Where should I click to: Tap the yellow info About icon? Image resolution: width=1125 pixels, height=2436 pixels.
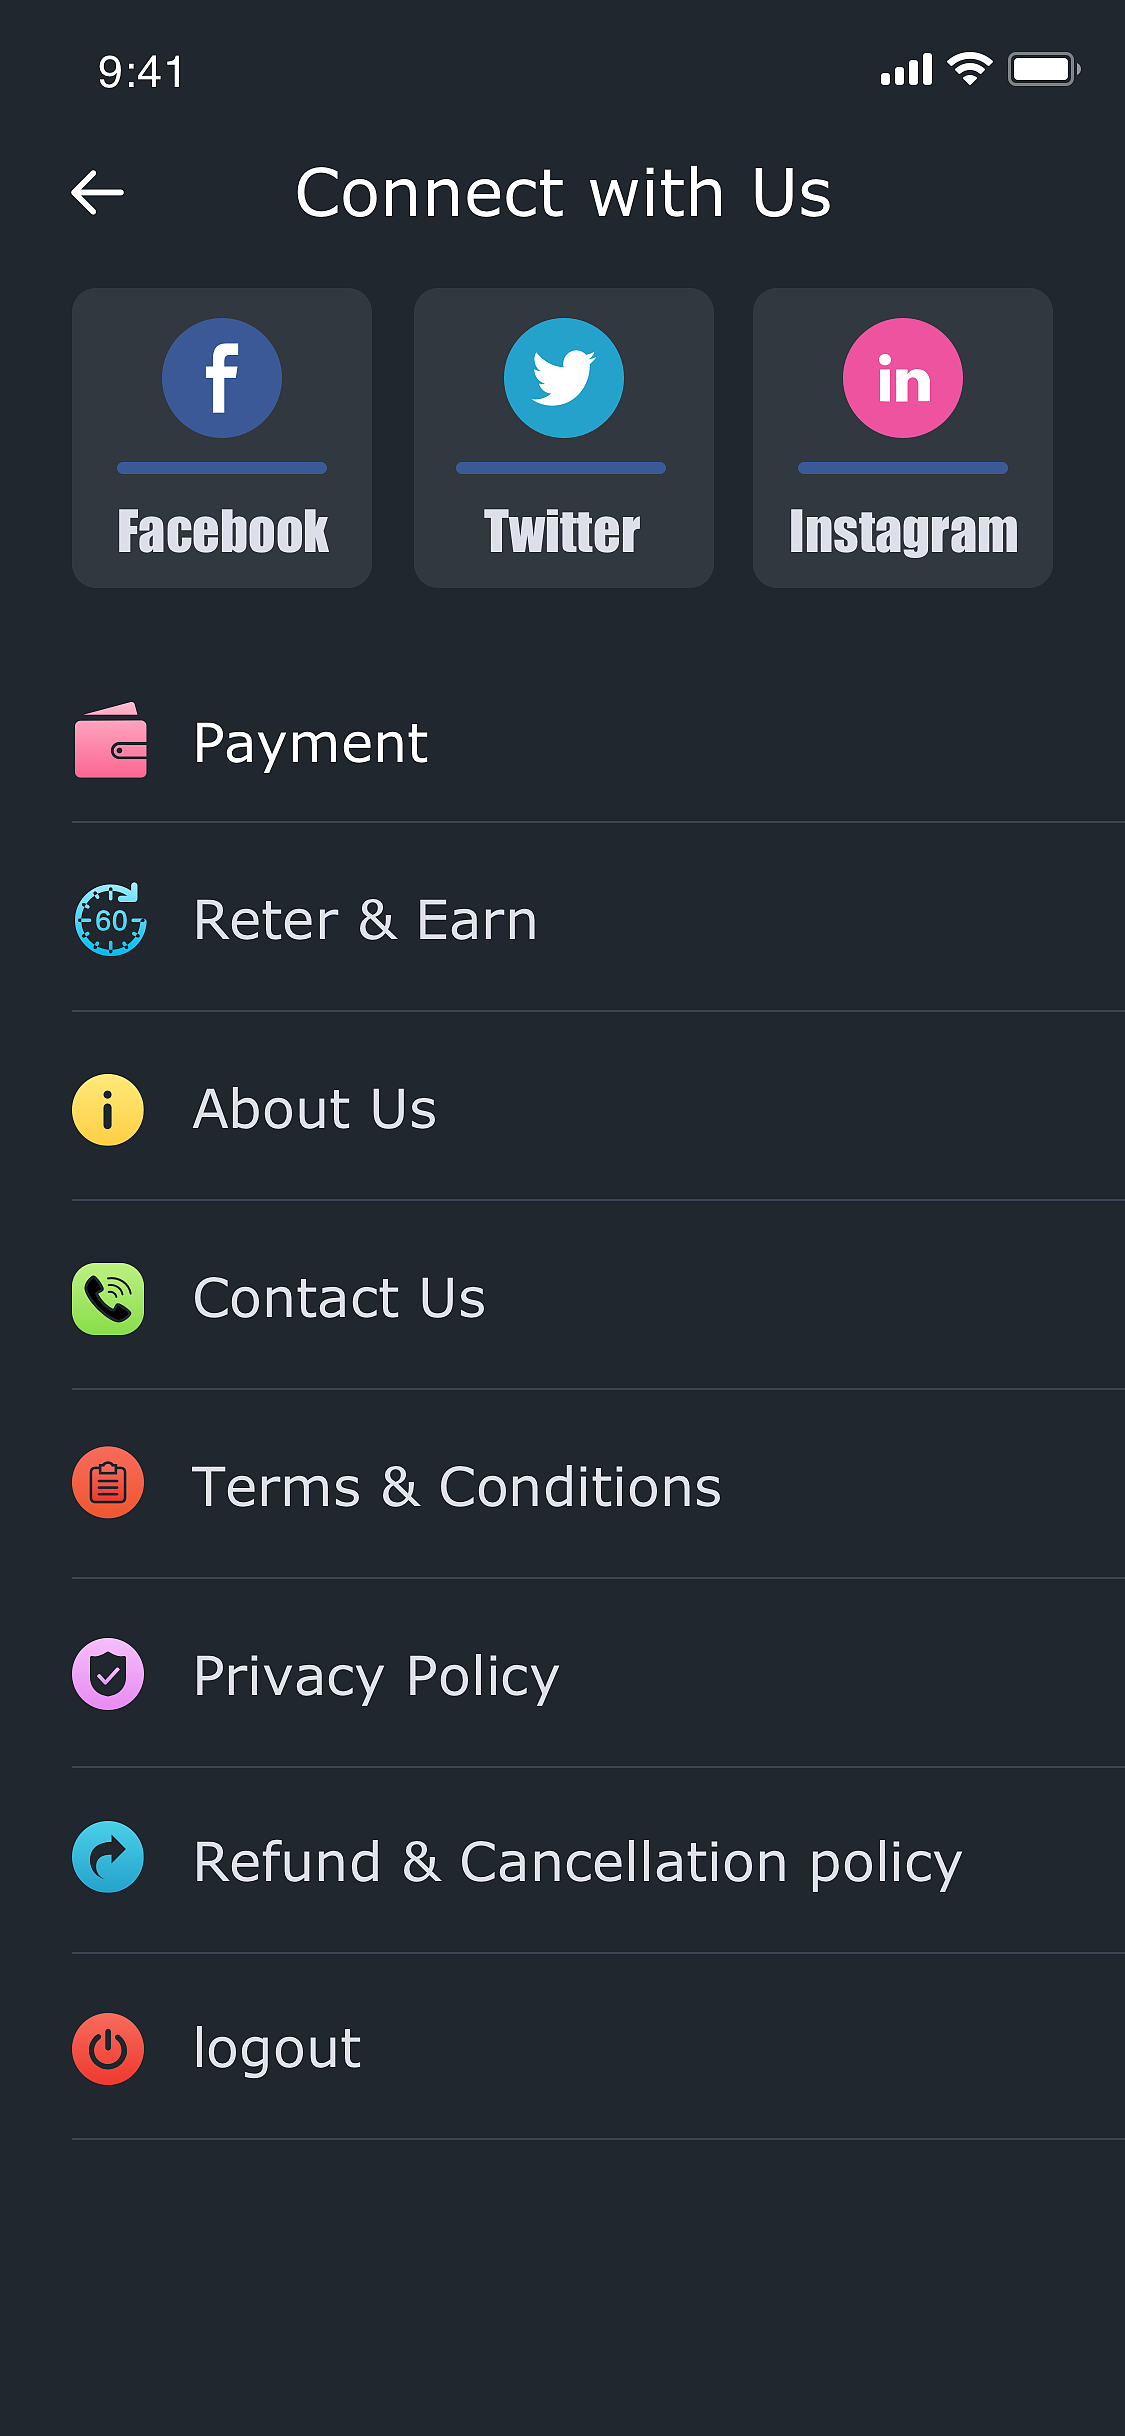[x=108, y=1109]
